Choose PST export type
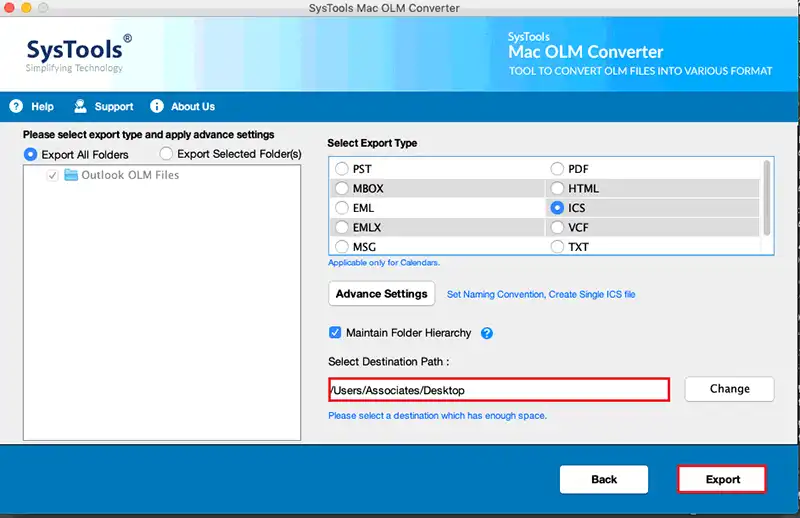Image resolution: width=800 pixels, height=518 pixels. [342, 168]
